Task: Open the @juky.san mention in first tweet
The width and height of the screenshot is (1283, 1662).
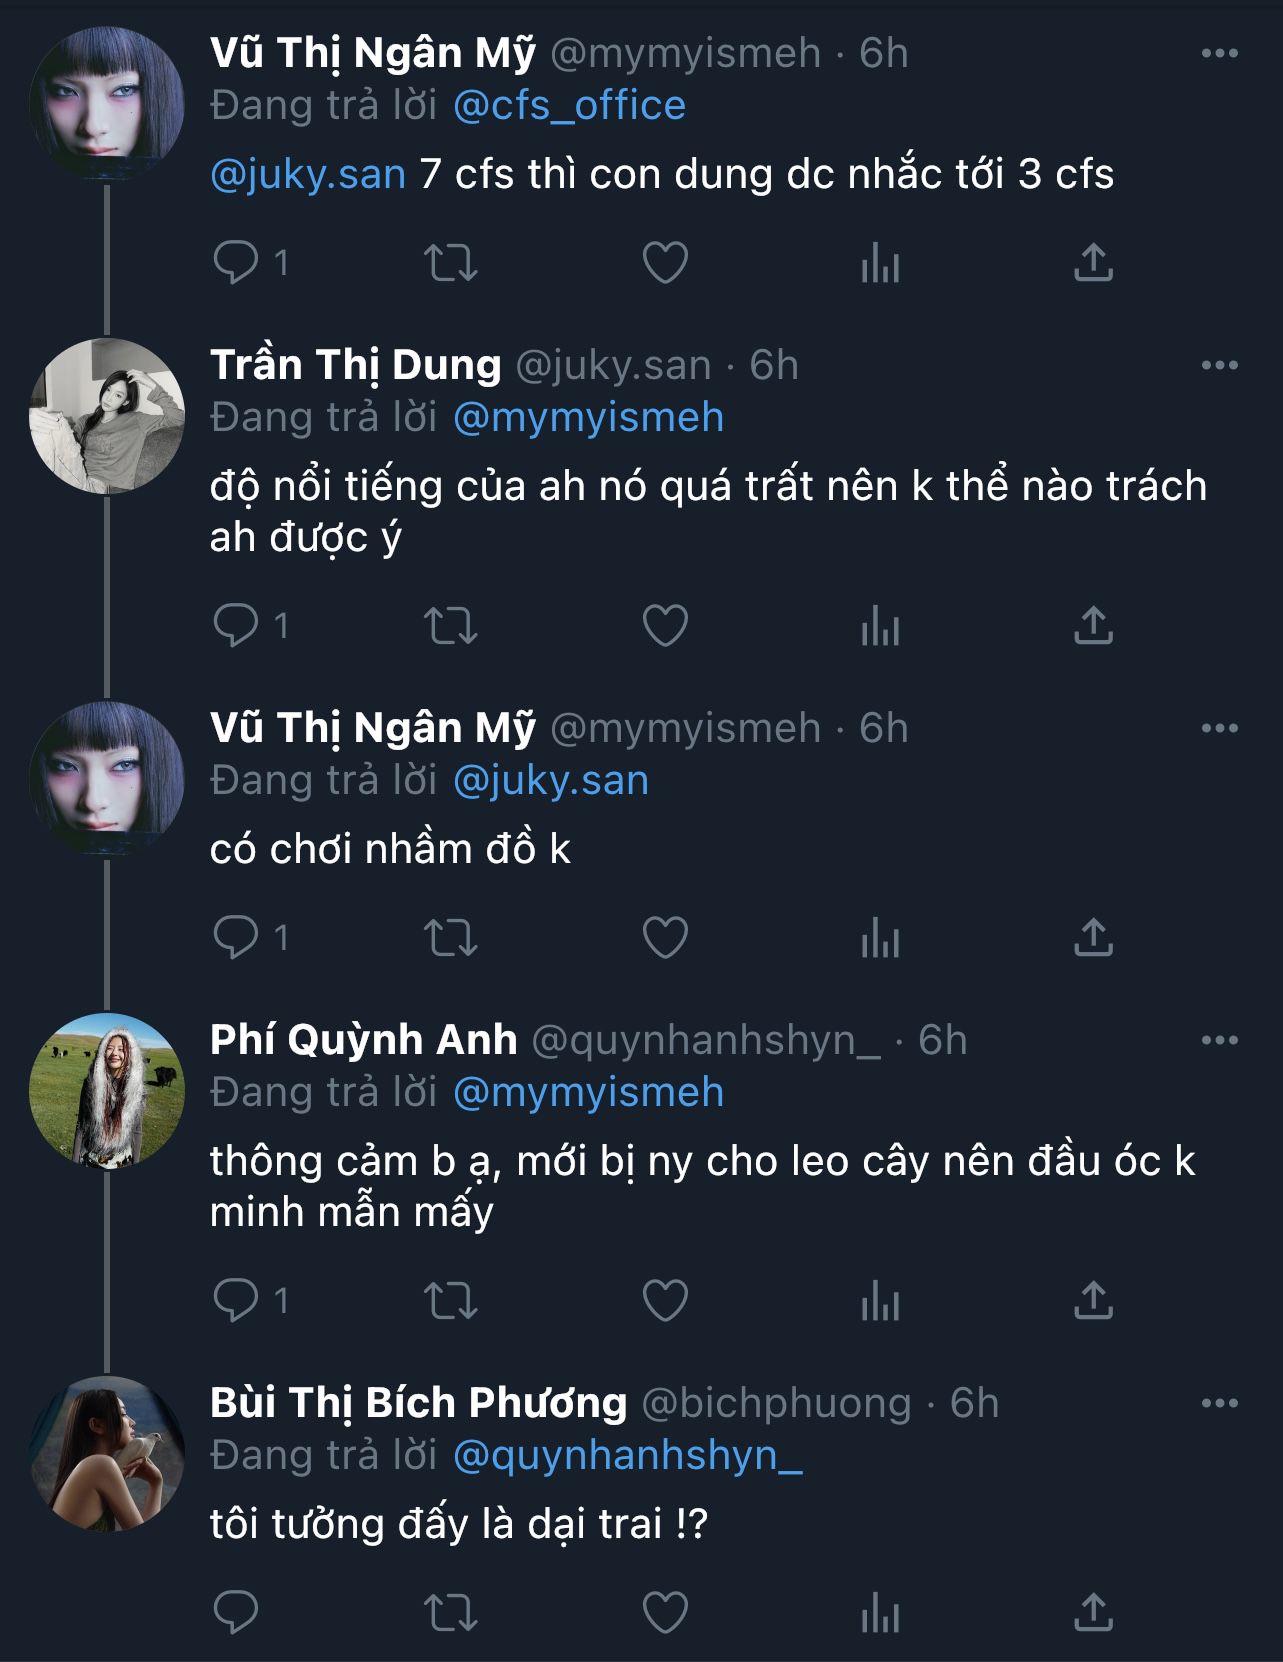Action: 308,175
